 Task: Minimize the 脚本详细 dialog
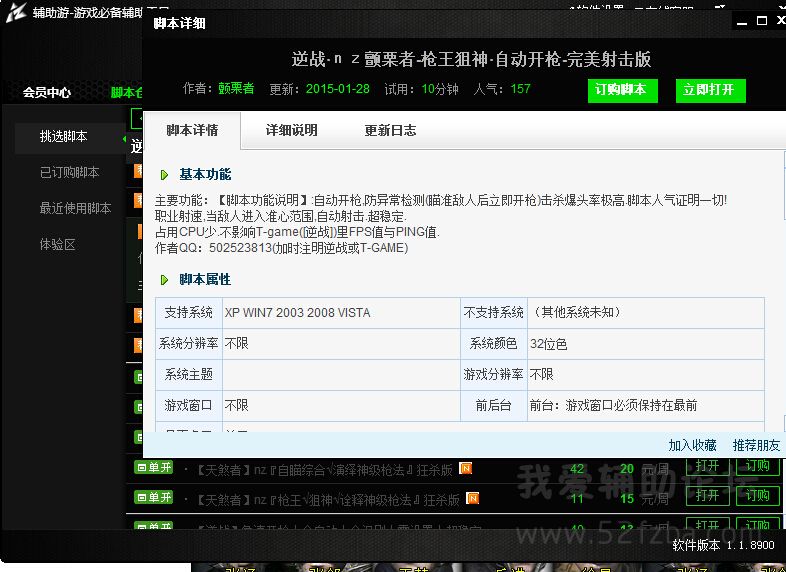tap(742, 22)
